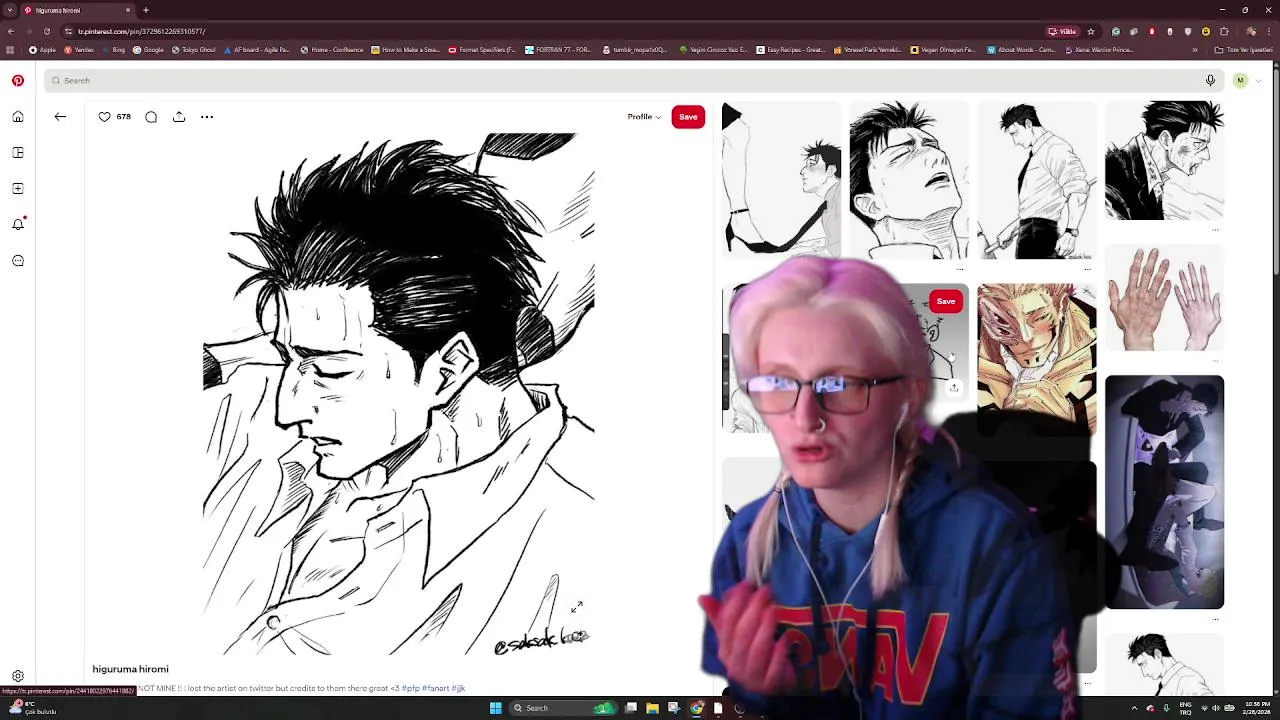Open the boards icon in the Pinterest sidebar
Viewport: 1280px width, 720px height.
tap(18, 153)
